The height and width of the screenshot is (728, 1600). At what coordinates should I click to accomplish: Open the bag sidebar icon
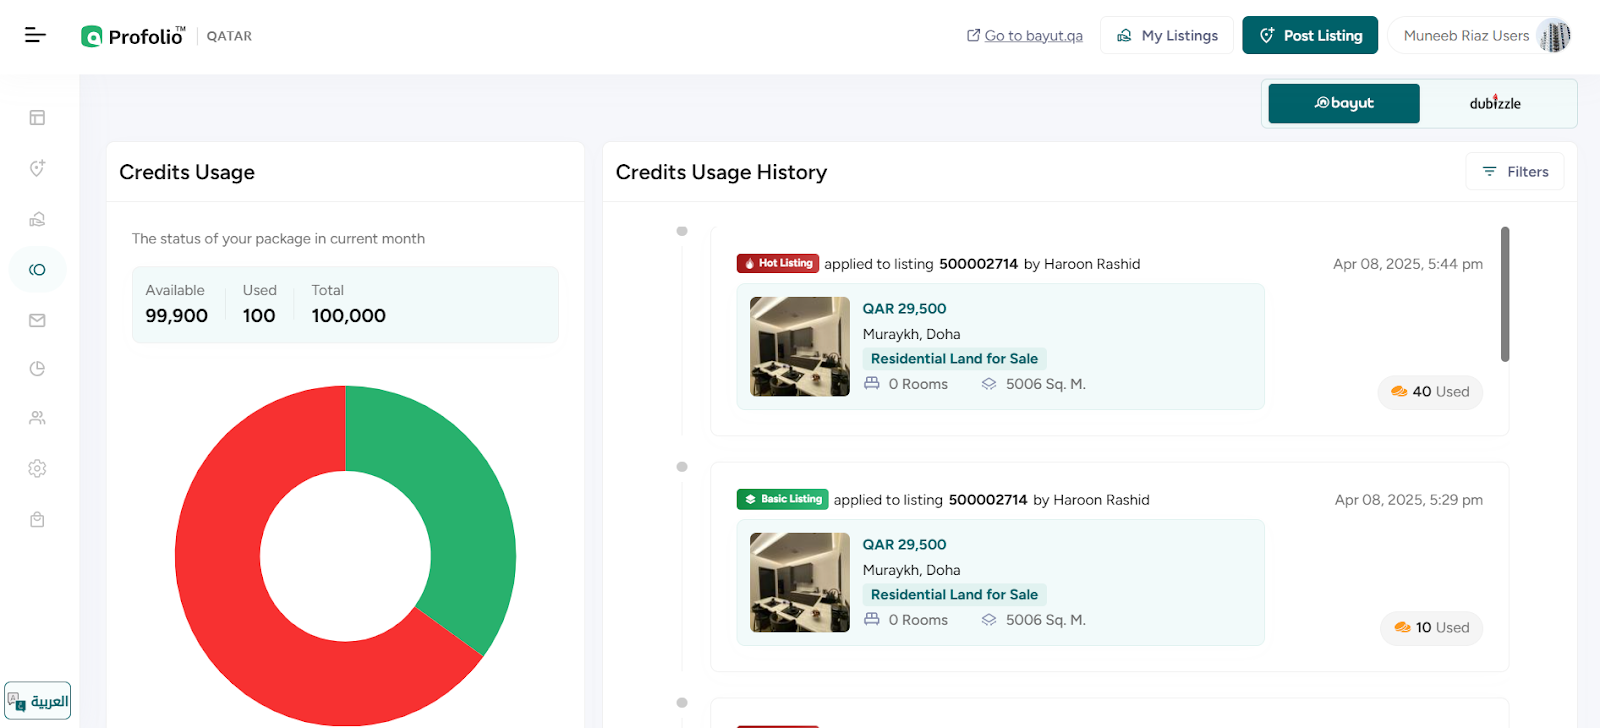coord(37,519)
